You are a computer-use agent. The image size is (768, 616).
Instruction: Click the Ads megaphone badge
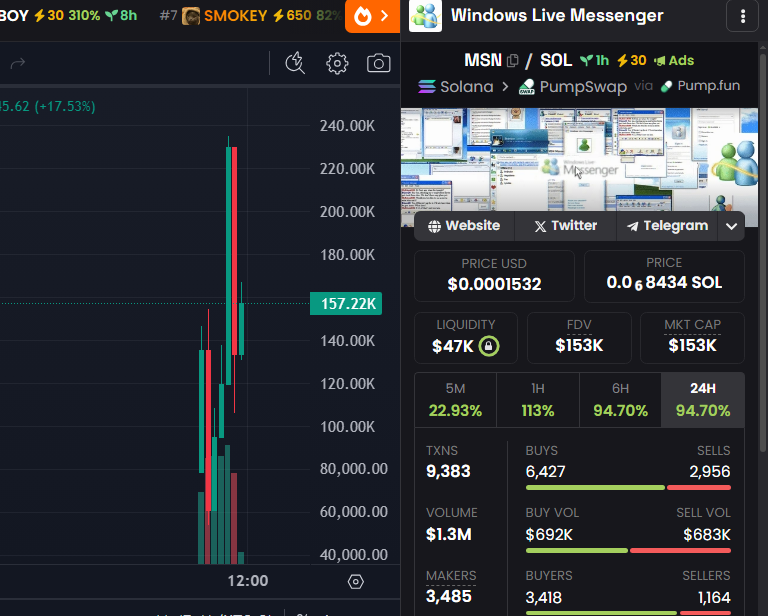point(674,61)
